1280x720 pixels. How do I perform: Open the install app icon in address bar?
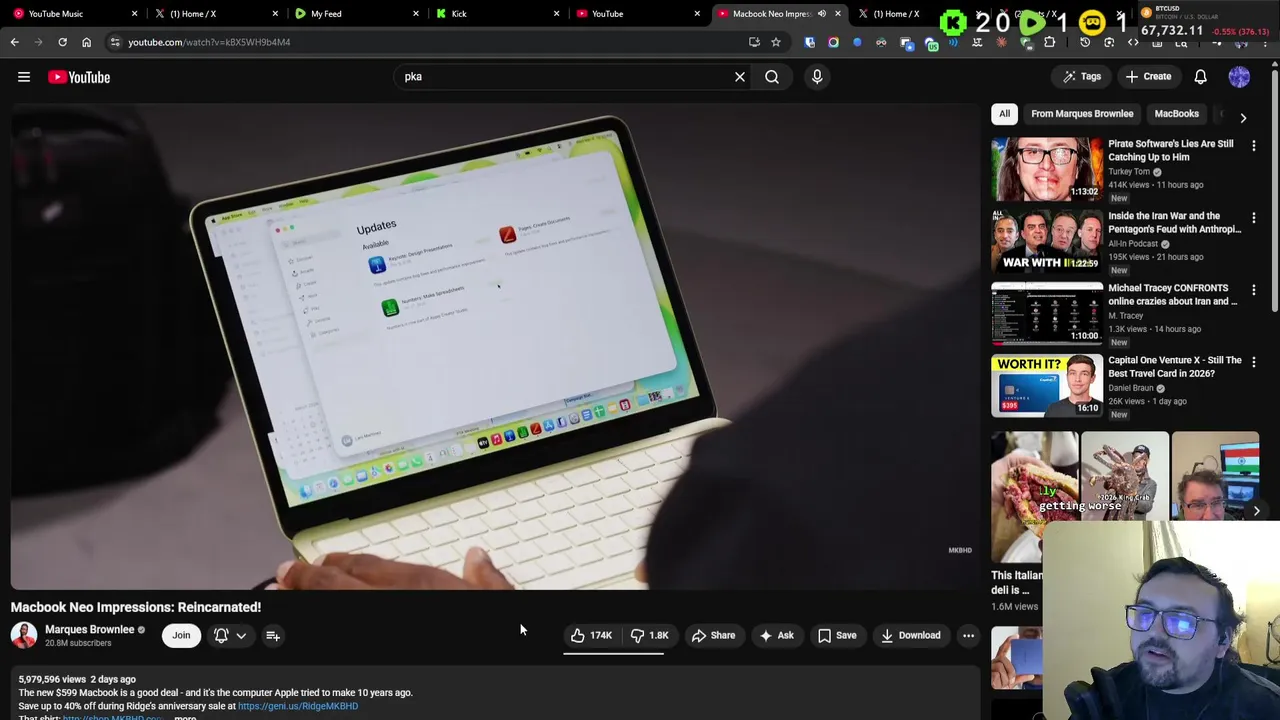coord(754,42)
